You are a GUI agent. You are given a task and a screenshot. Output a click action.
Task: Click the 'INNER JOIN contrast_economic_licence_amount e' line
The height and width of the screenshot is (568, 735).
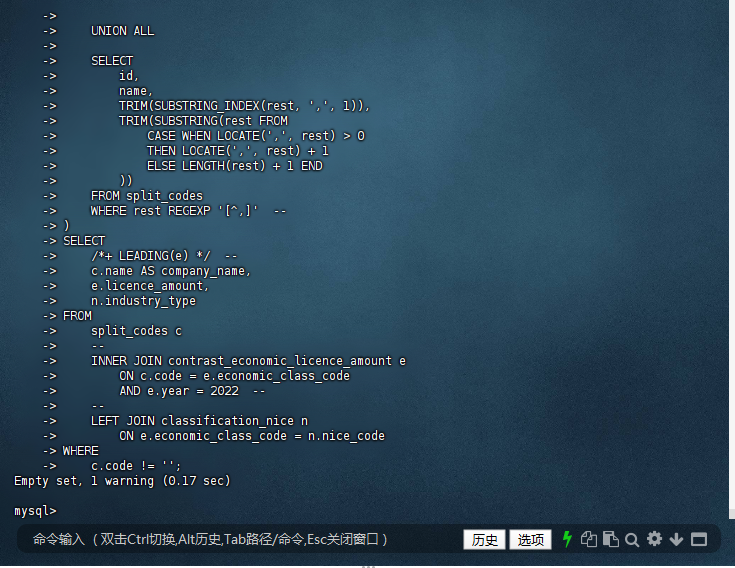248,361
